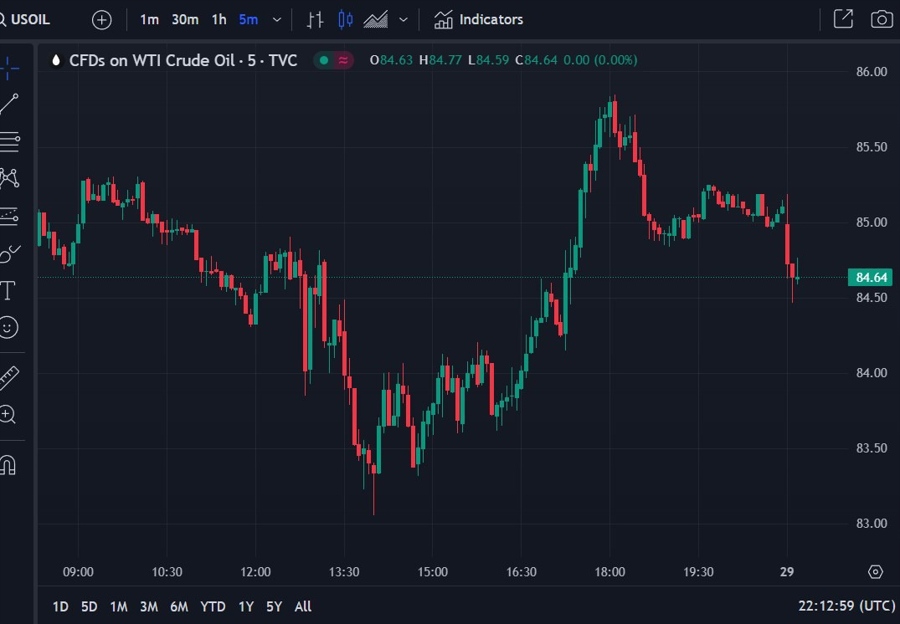Click the CFDs on WTI Crude Oil title
This screenshot has width=900, height=624.
tap(183, 60)
